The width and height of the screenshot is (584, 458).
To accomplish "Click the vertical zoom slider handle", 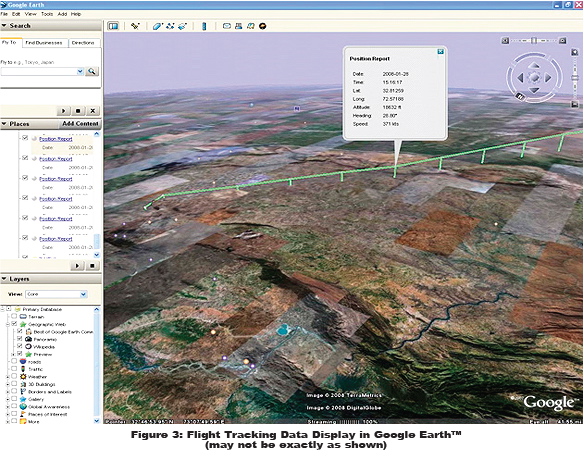I will (x=575, y=77).
